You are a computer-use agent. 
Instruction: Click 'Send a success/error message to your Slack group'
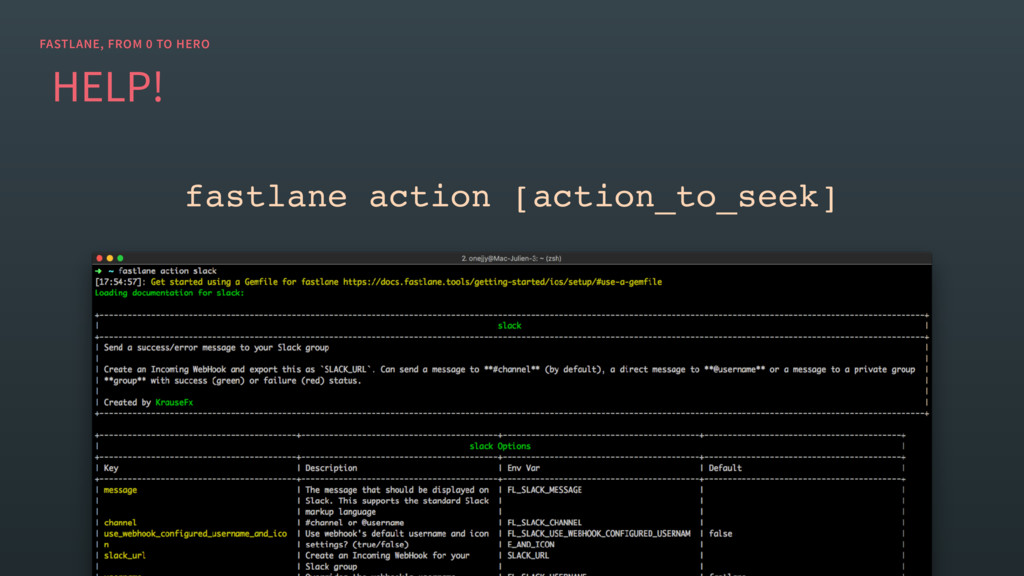[216, 348]
